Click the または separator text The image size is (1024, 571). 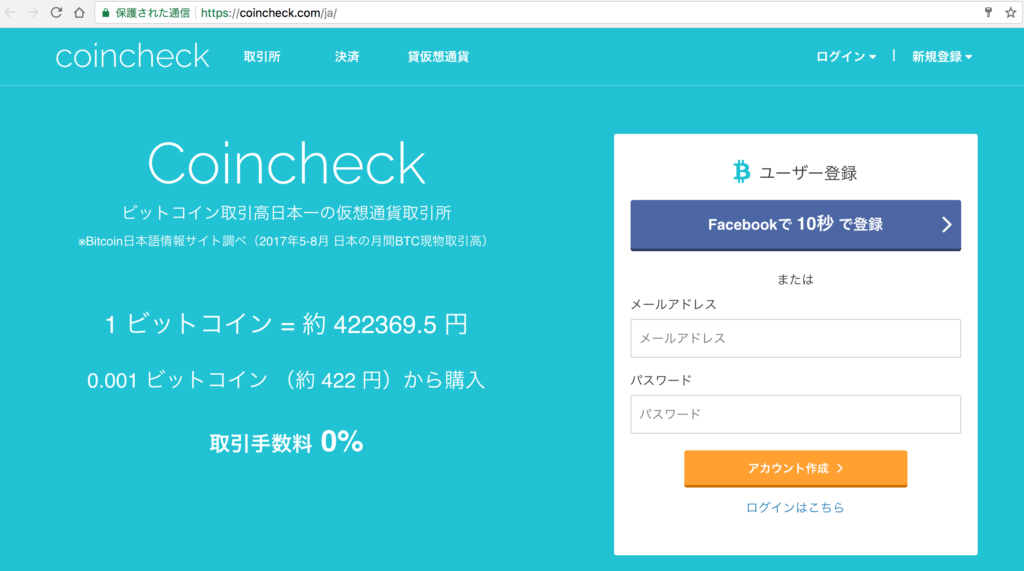point(795,280)
